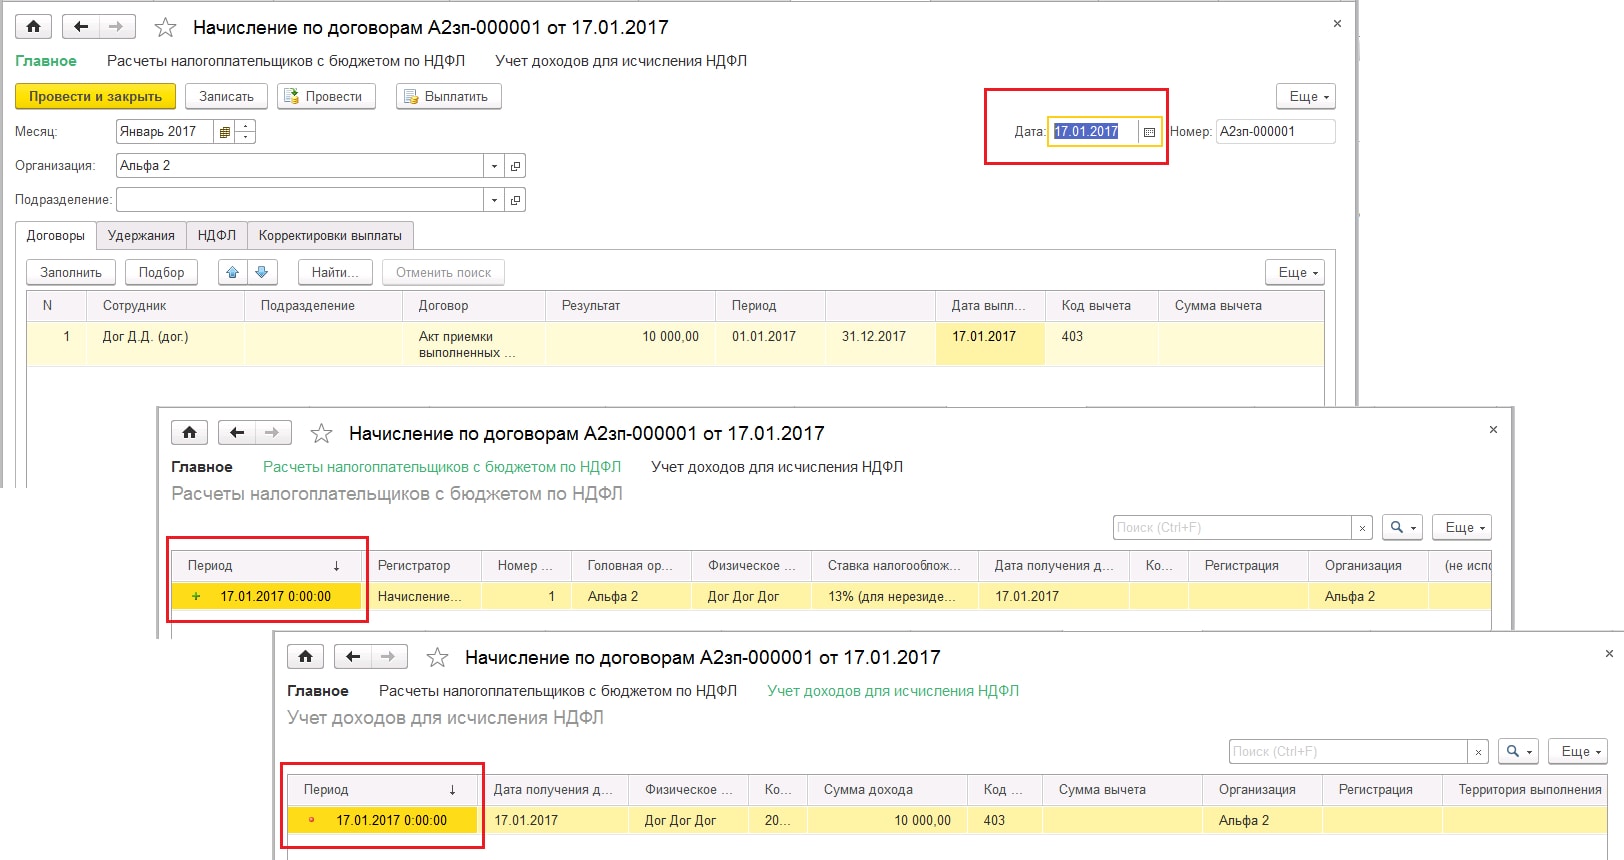Clear search field in bottom Учет доходов window

[1477, 751]
